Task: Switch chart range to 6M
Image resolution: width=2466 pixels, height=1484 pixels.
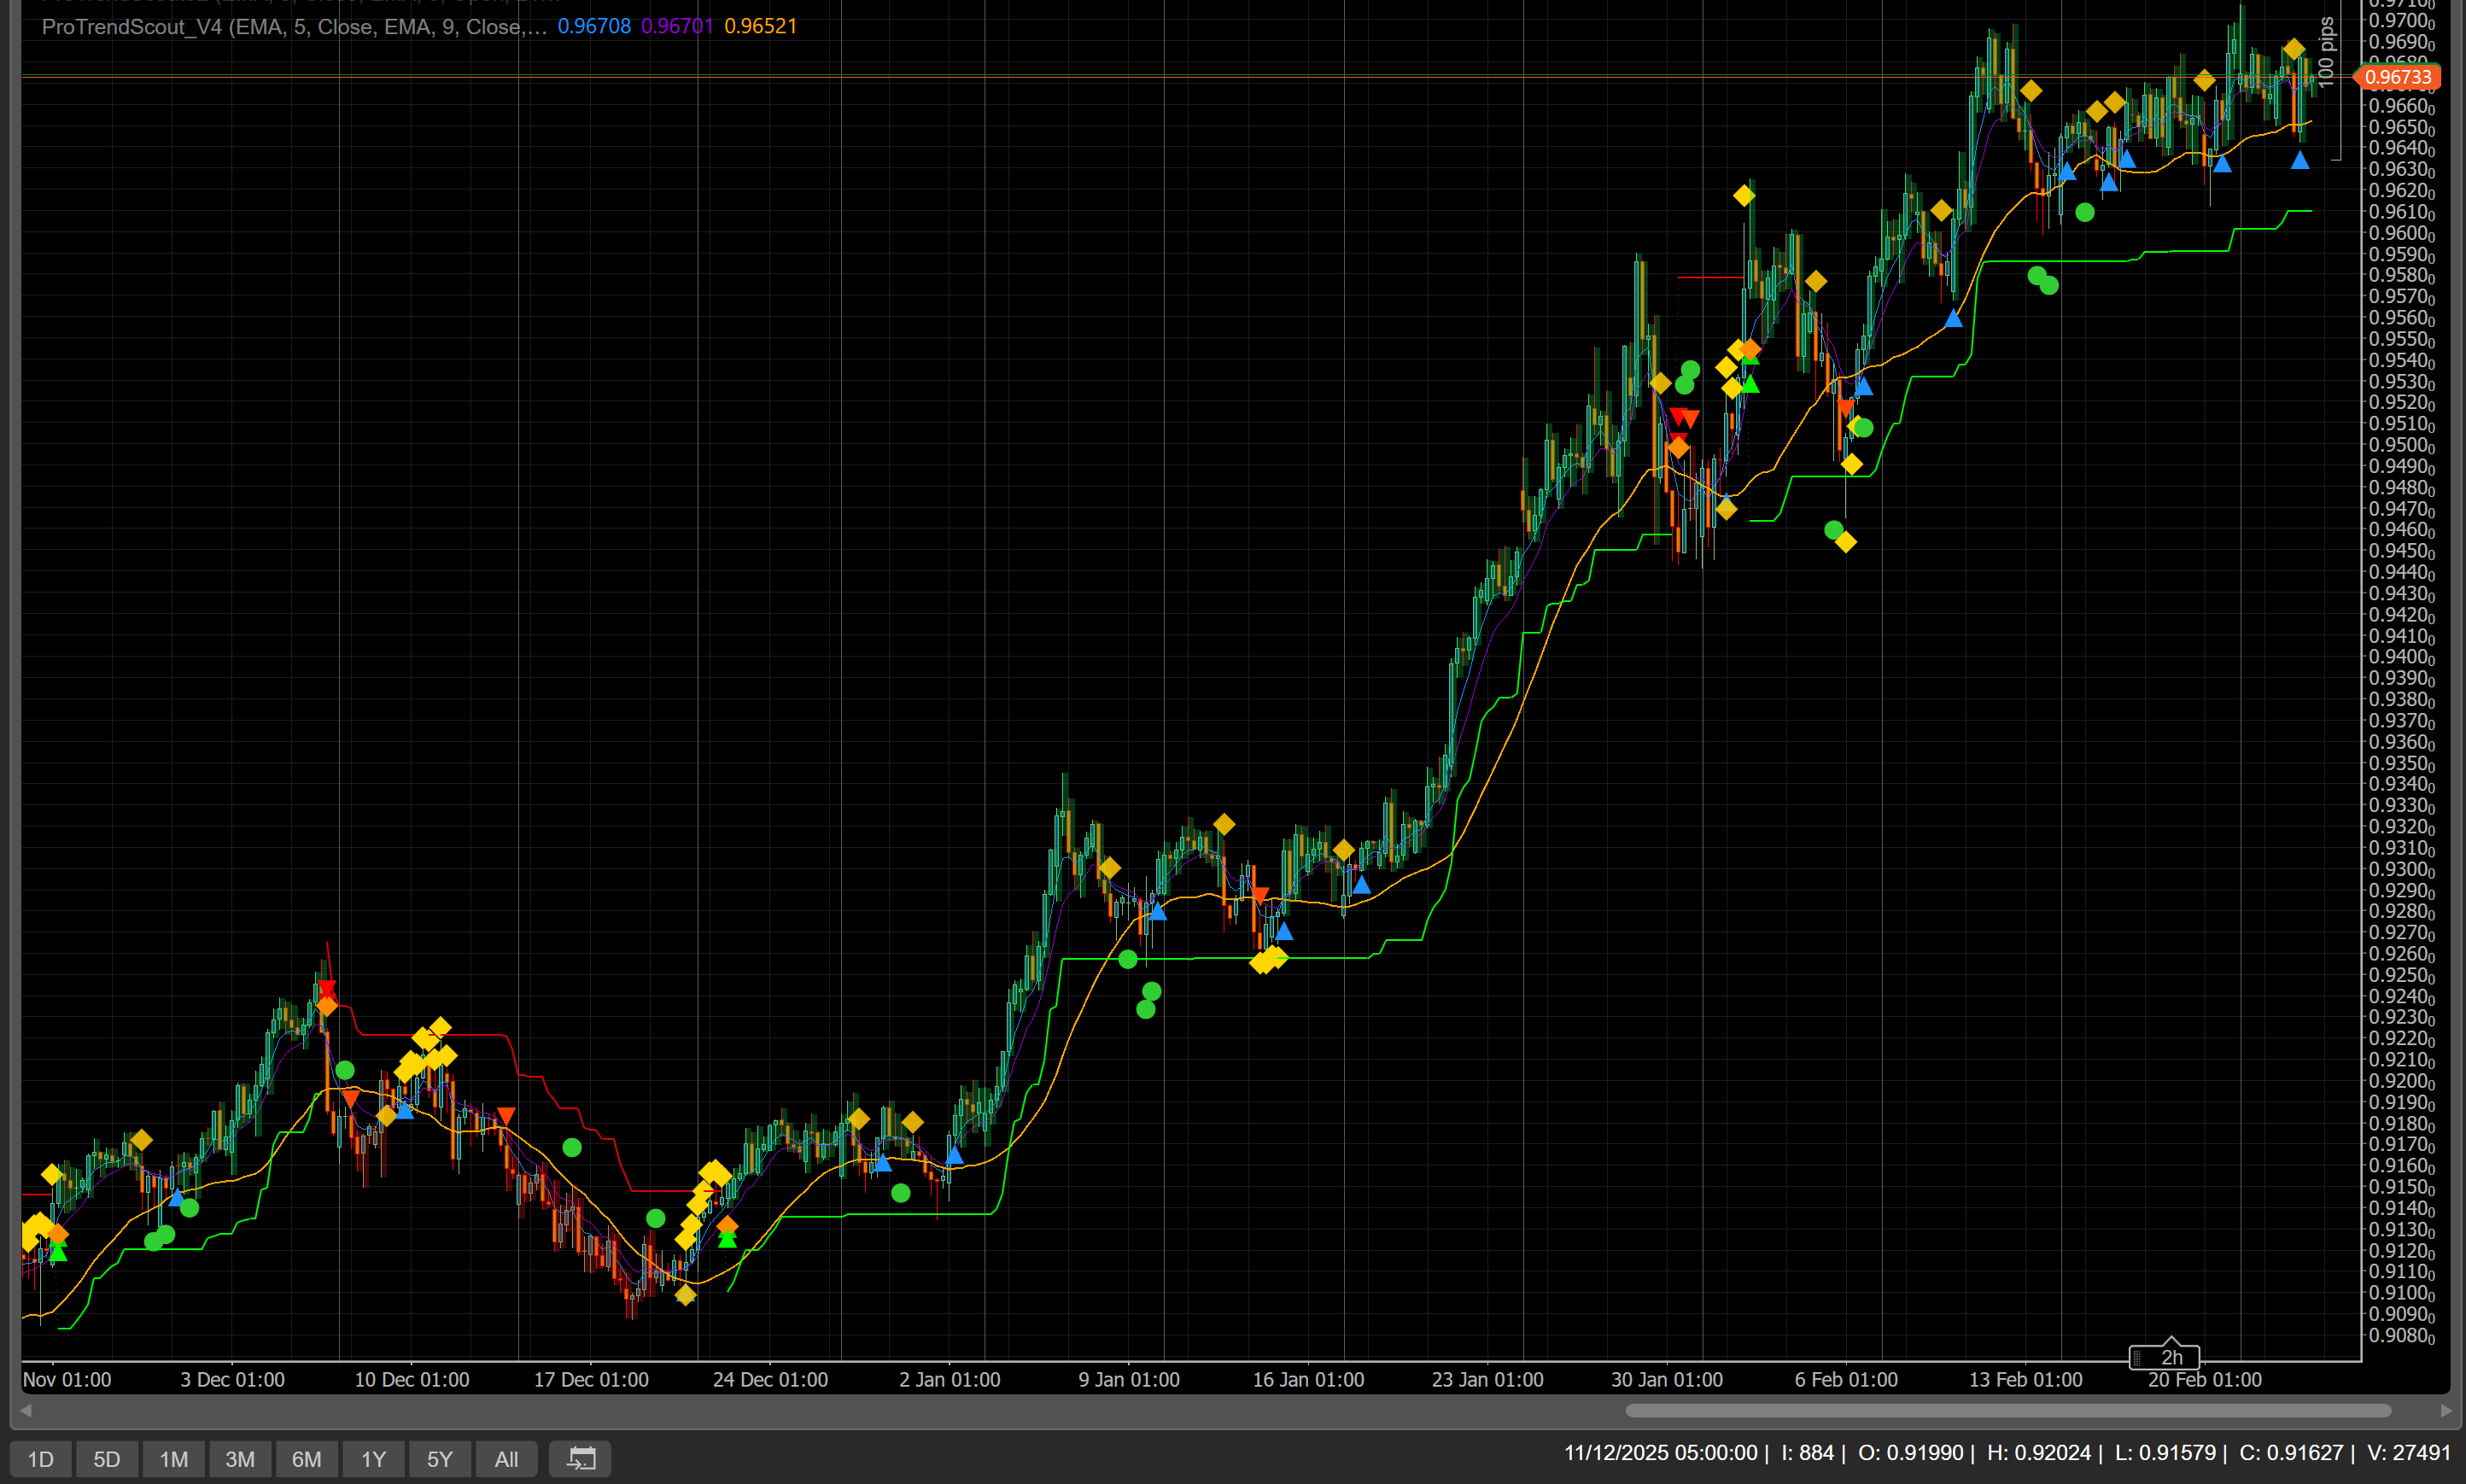Action: point(306,1459)
